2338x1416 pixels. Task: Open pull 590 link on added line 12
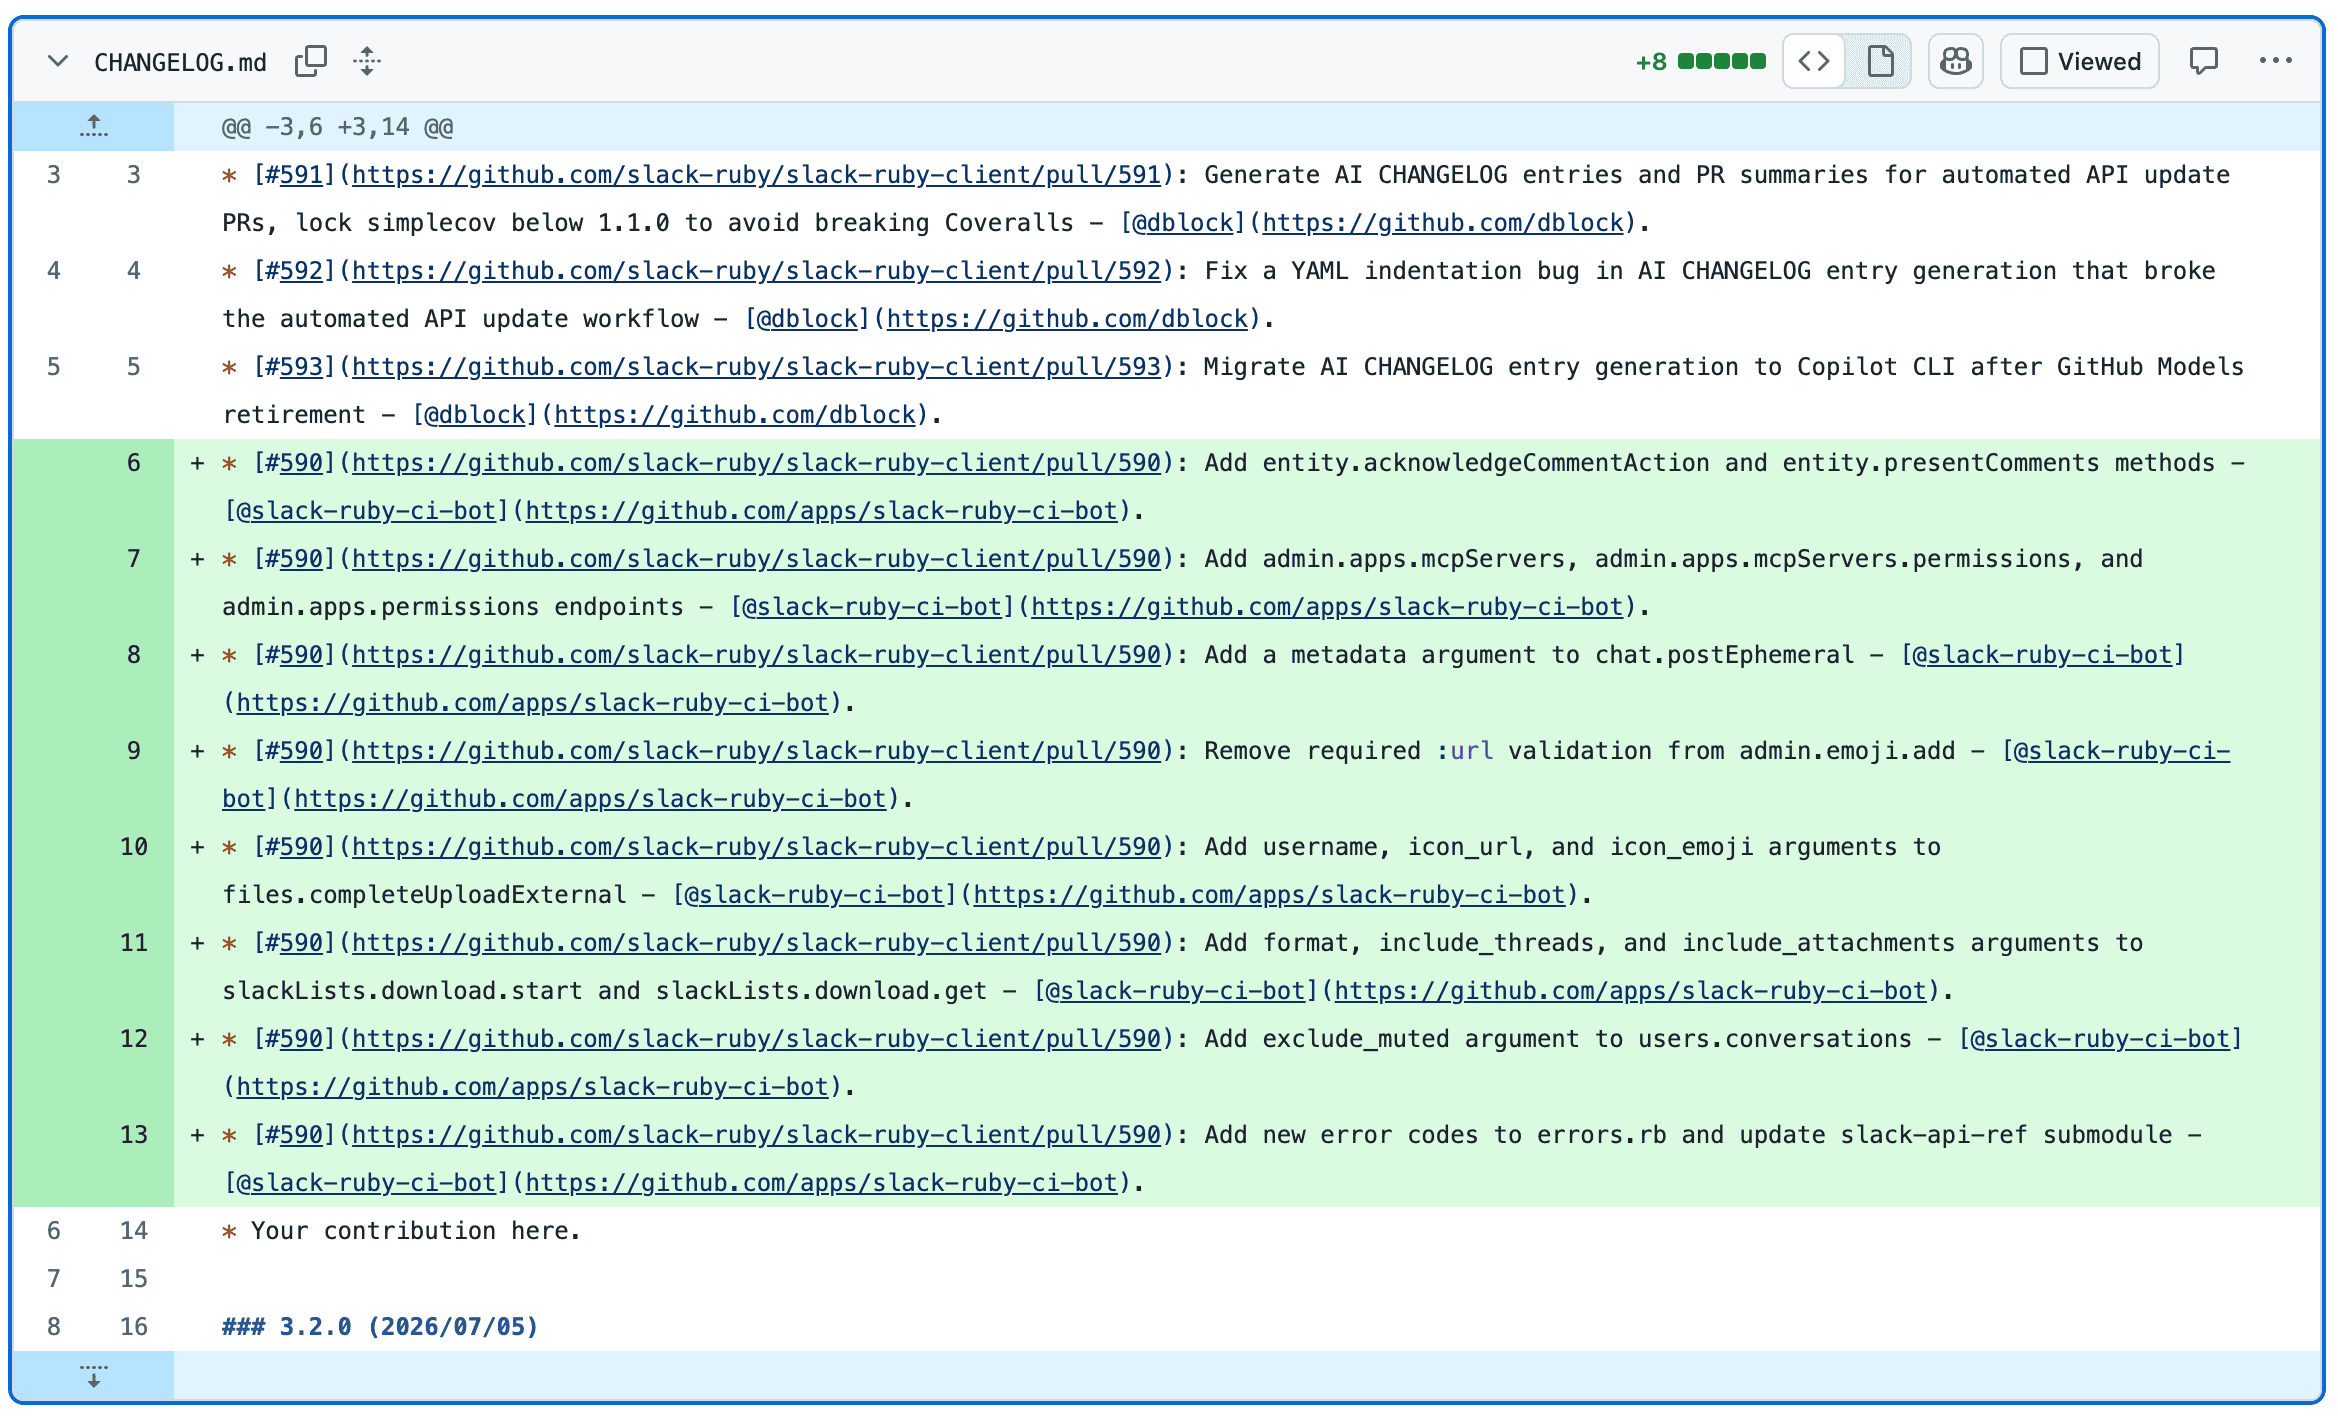[756, 1039]
